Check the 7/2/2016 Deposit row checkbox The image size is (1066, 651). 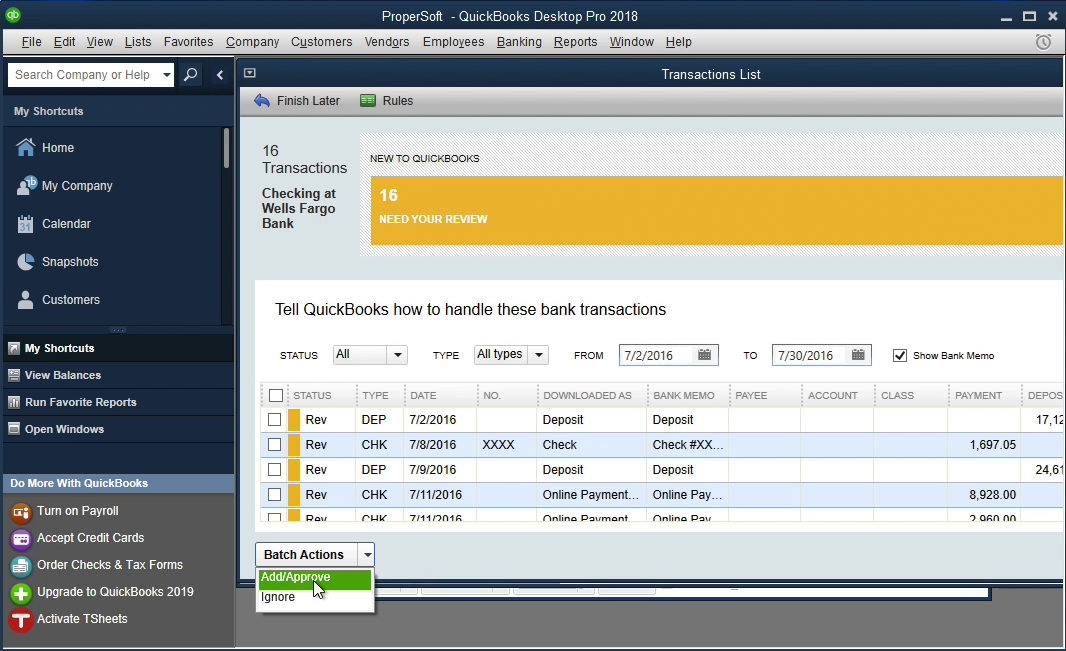275,420
